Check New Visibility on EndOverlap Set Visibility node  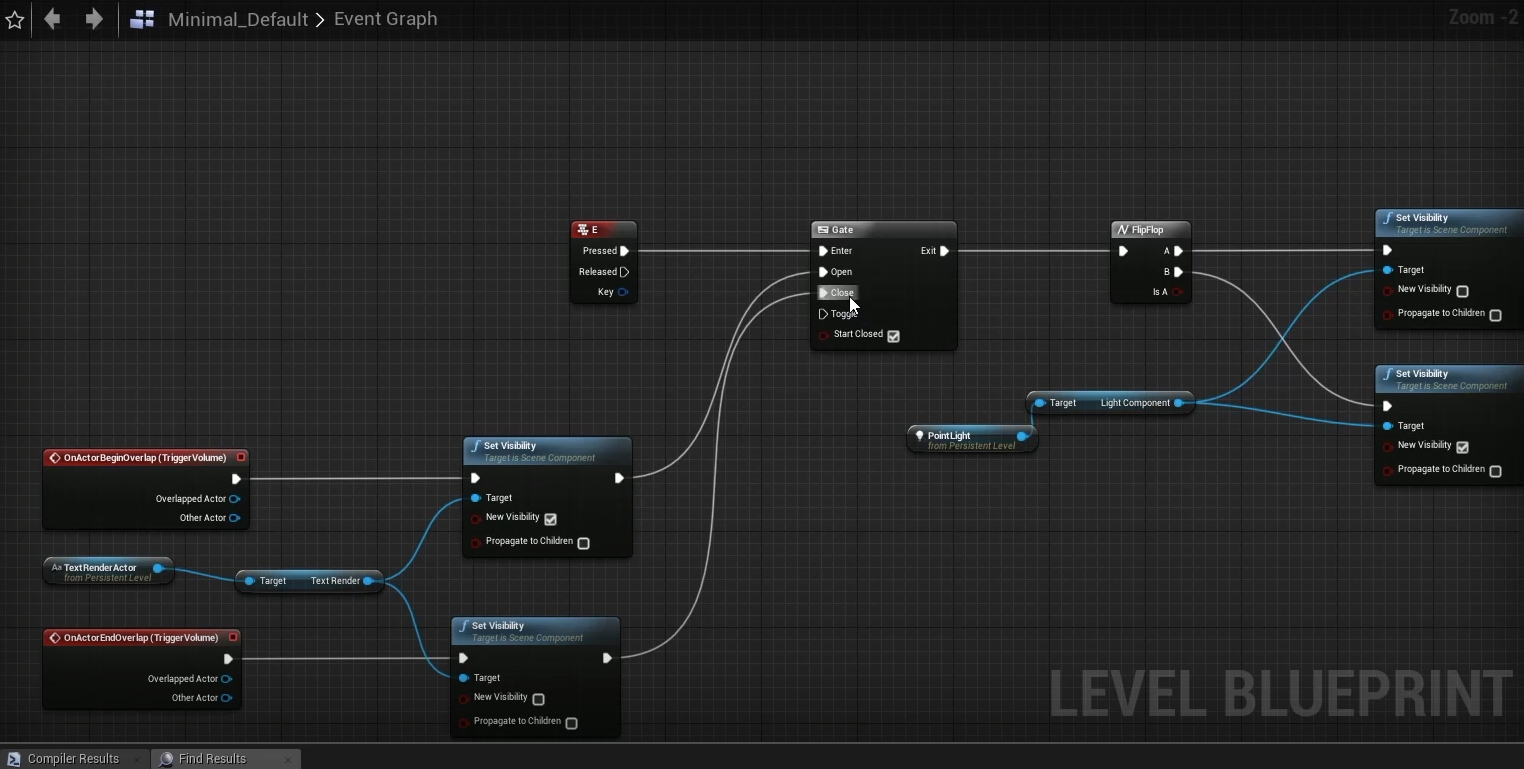click(x=539, y=699)
